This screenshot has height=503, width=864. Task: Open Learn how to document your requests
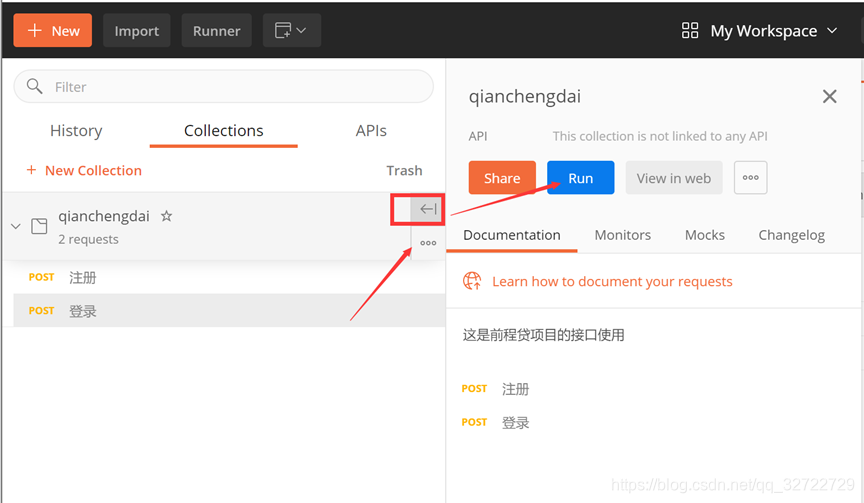[x=612, y=282]
